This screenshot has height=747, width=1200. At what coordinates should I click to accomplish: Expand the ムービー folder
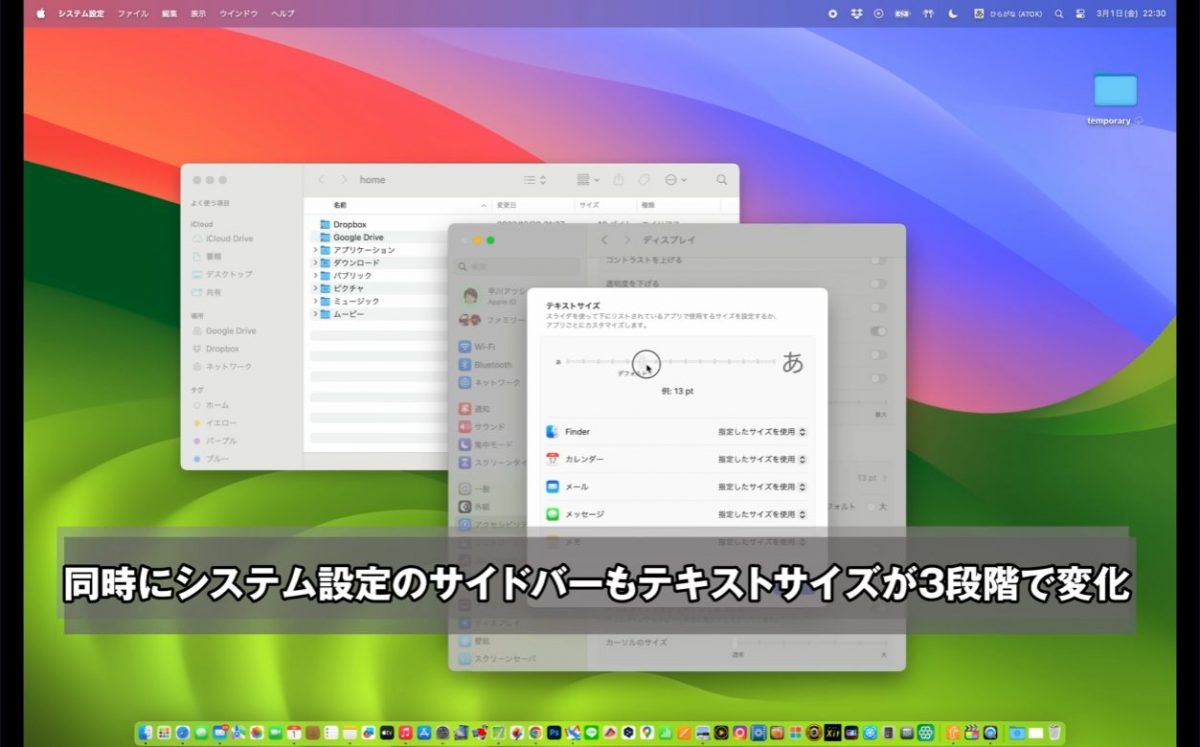316,314
